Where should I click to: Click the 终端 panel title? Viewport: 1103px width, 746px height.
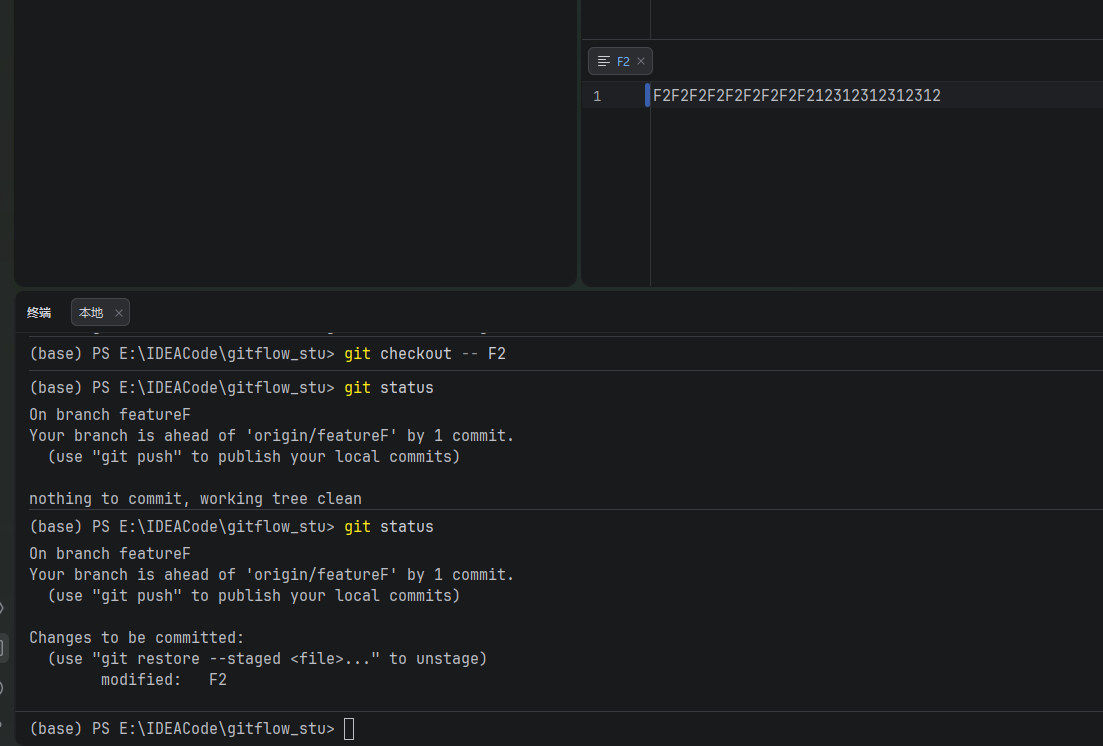click(x=39, y=312)
